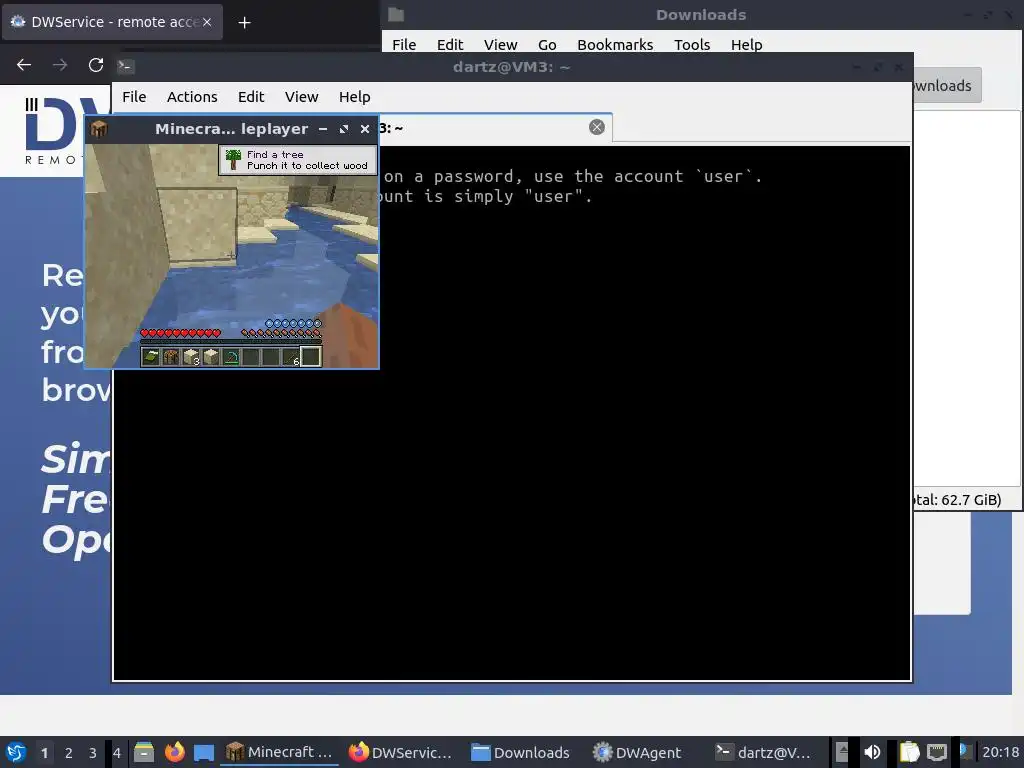Click the clock showing 20:18
The height and width of the screenshot is (768, 1024).
[x=1000, y=752]
